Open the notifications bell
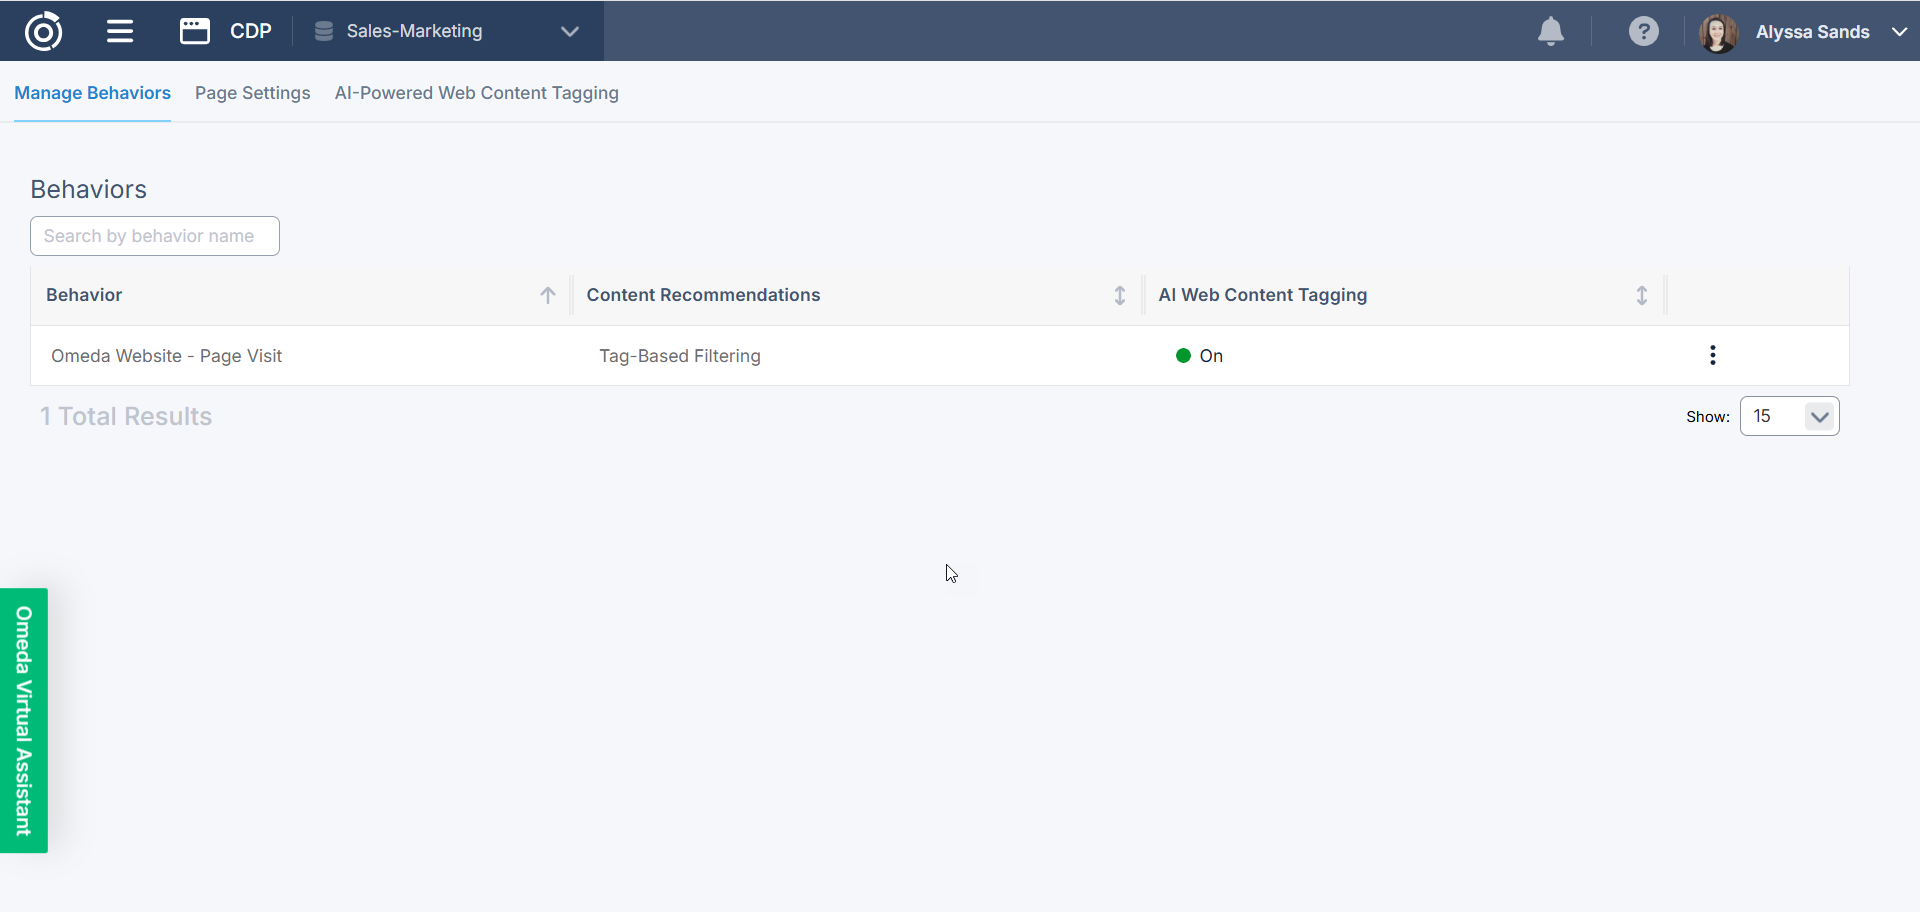This screenshot has width=1920, height=912. coord(1550,31)
